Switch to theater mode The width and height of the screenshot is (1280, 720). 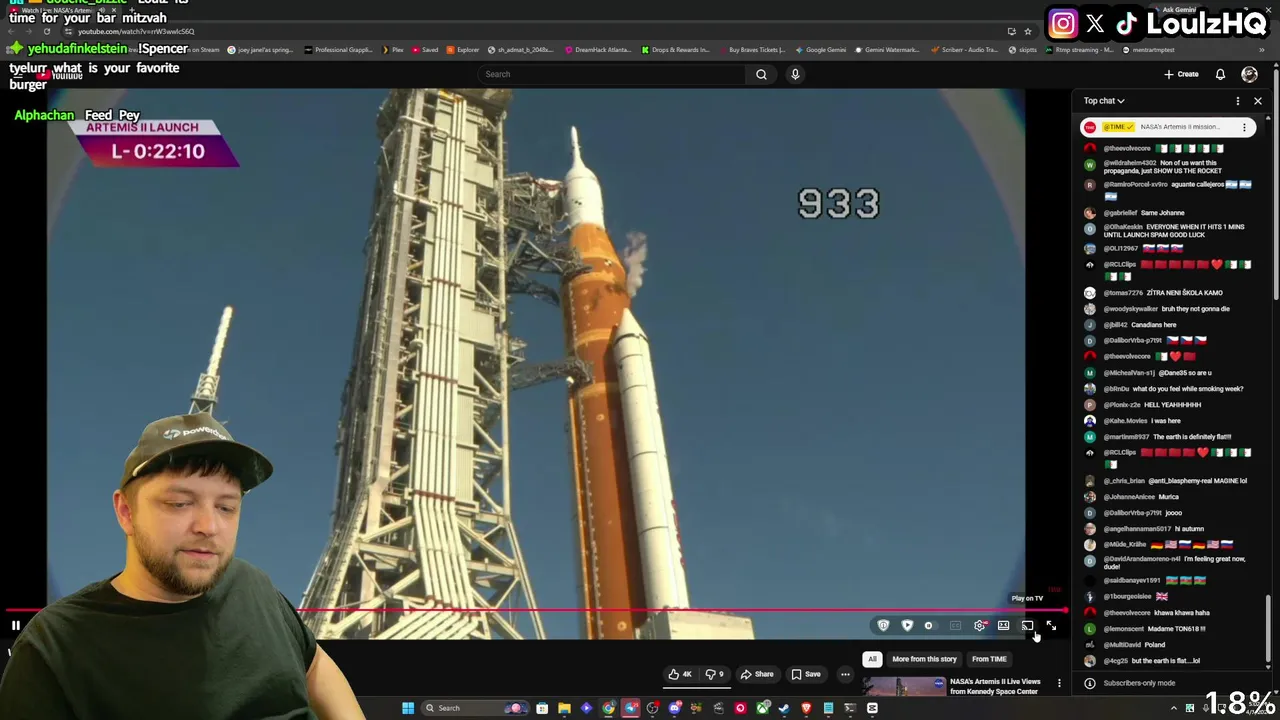(x=1003, y=626)
